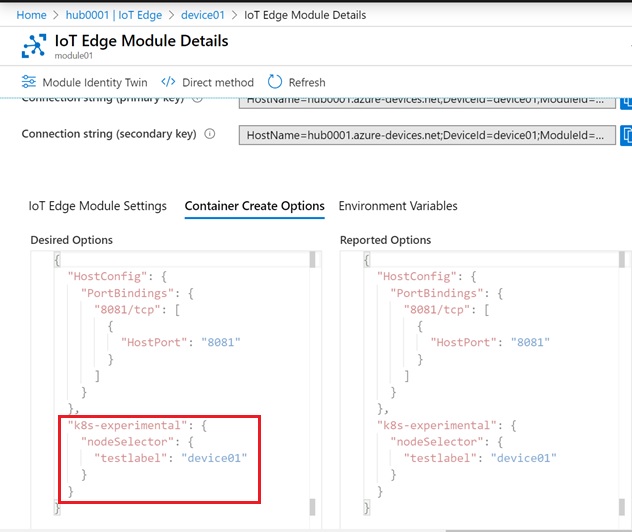Viewport: 632px width, 532px height.
Task: Click the IoT Edge Module Details page title
Action: click(141, 41)
